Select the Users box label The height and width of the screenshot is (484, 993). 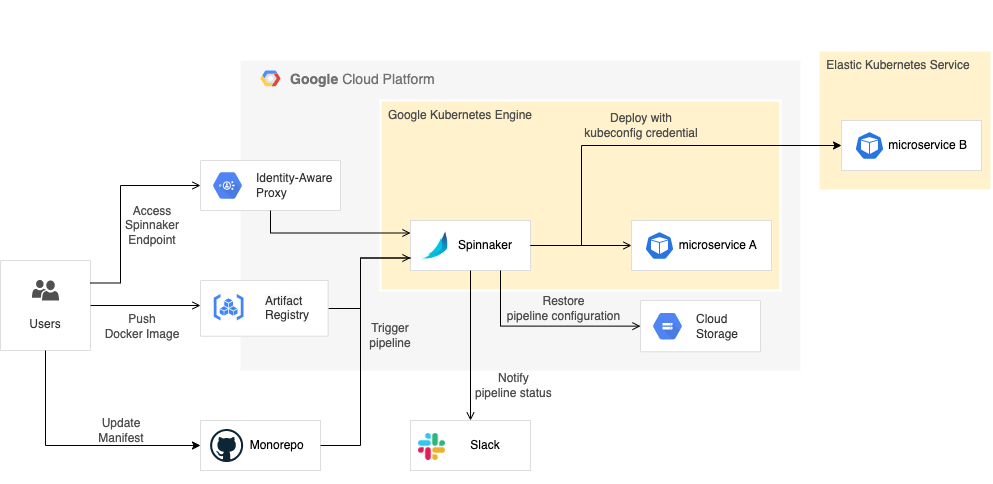click(x=45, y=324)
